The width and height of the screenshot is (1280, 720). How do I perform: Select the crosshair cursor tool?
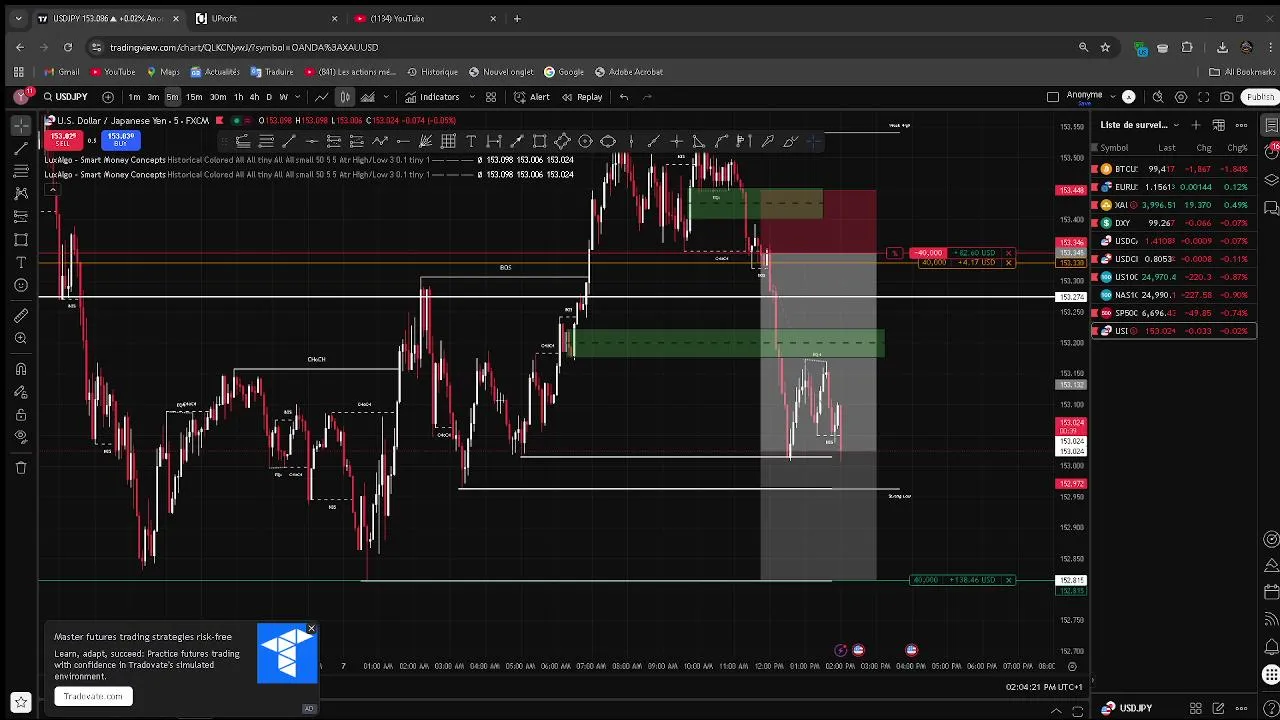(x=21, y=125)
